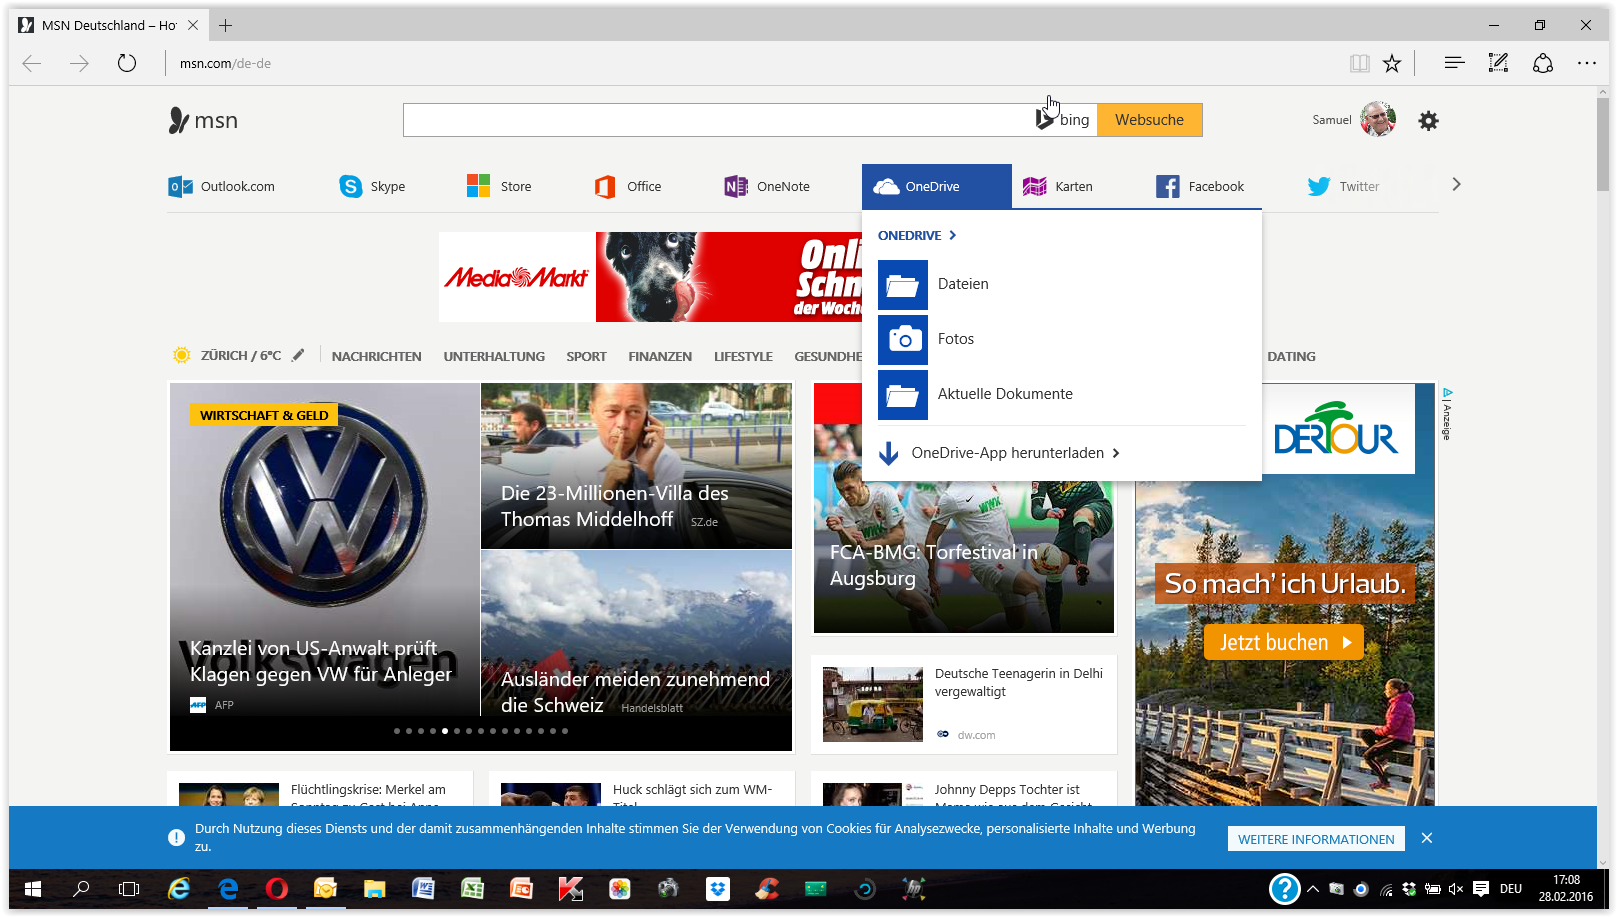
Task: Open the Skype shortcut
Action: 372,186
